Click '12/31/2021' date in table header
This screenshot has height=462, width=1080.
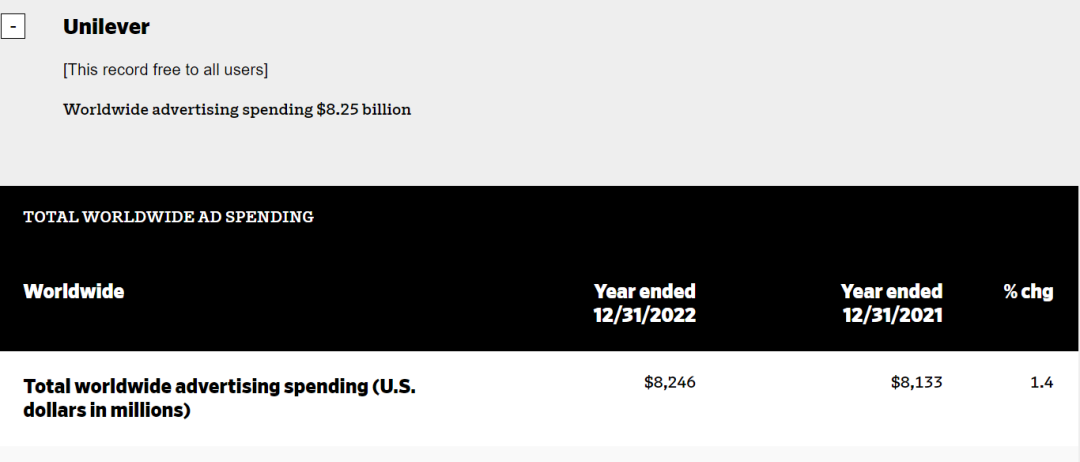click(x=893, y=315)
